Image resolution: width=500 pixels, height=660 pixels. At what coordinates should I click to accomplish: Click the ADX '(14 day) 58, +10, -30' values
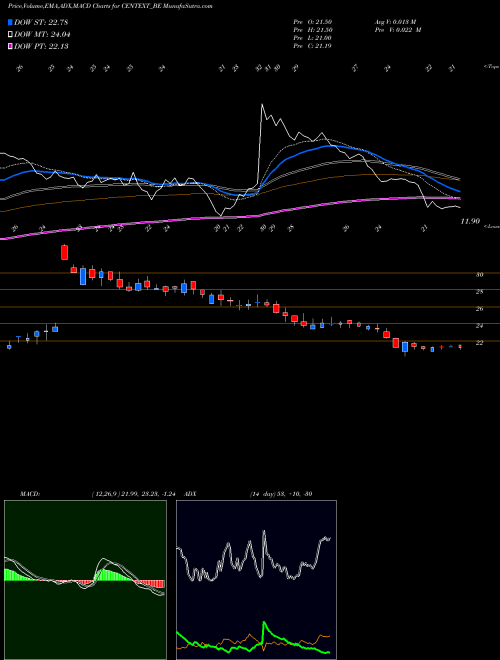pyautogui.click(x=281, y=494)
